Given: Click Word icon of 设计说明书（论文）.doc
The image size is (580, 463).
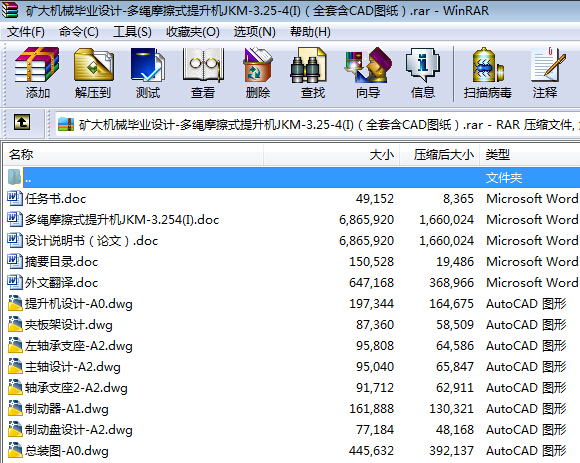Looking at the screenshot, I should pos(14,241).
